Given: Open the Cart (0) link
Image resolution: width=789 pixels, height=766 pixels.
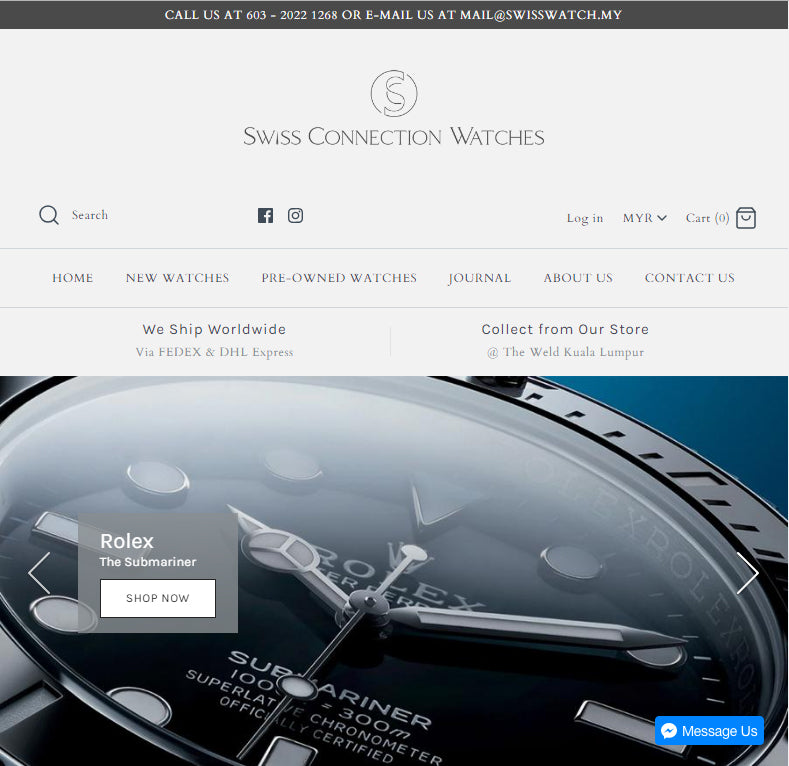Looking at the screenshot, I should pyautogui.click(x=707, y=218).
